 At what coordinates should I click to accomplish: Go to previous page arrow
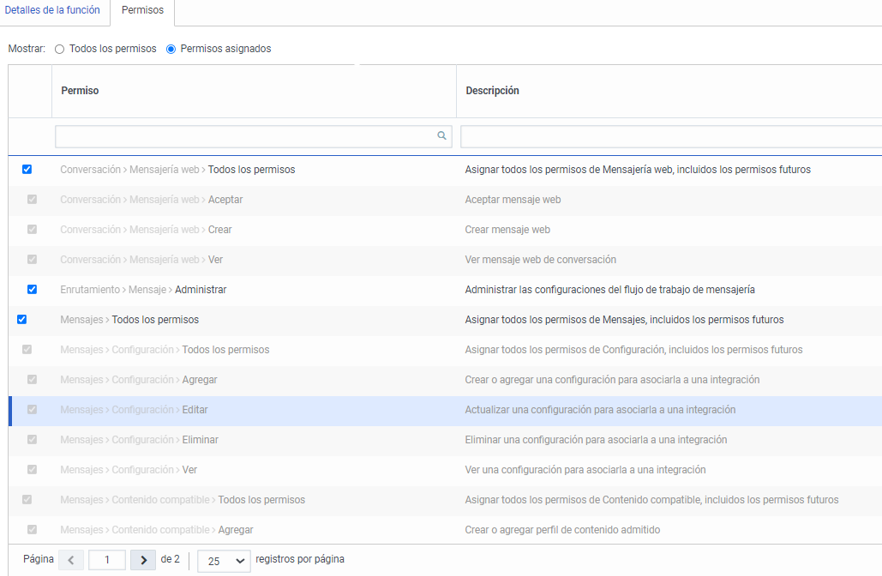71,560
